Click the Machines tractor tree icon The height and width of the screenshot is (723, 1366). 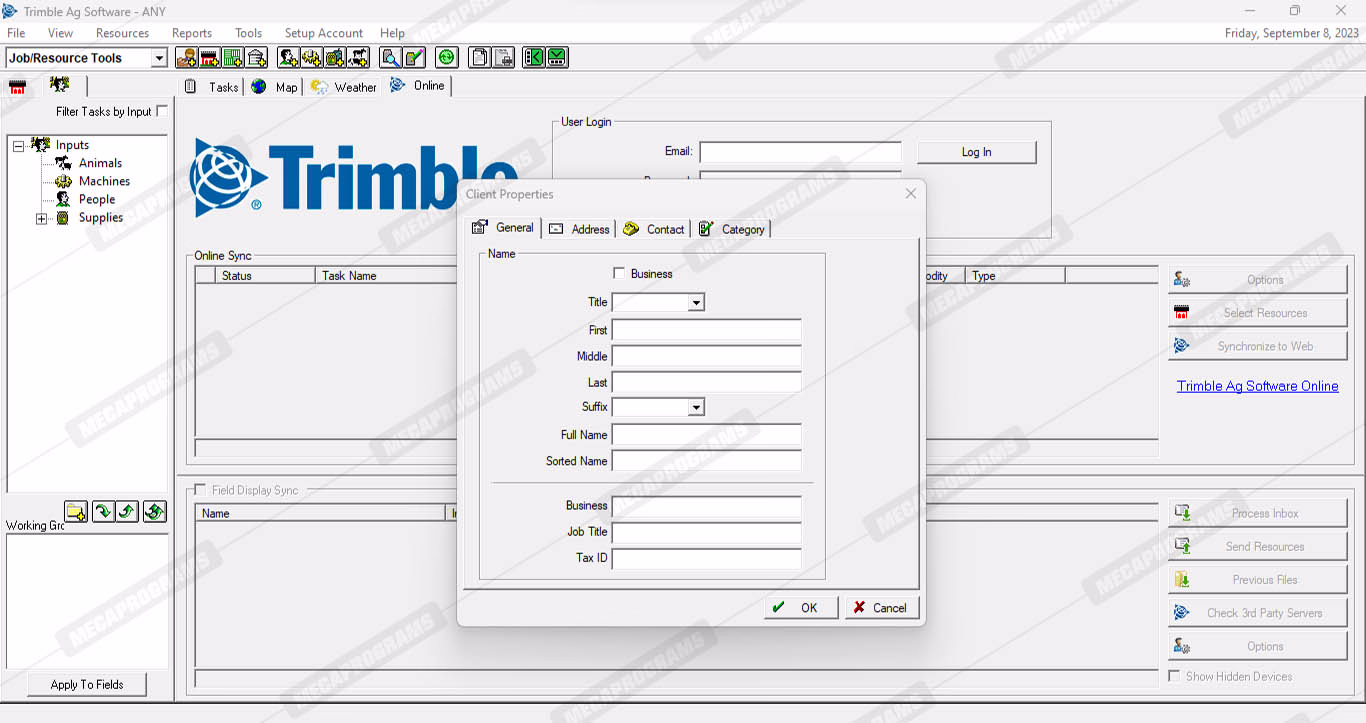tap(63, 181)
